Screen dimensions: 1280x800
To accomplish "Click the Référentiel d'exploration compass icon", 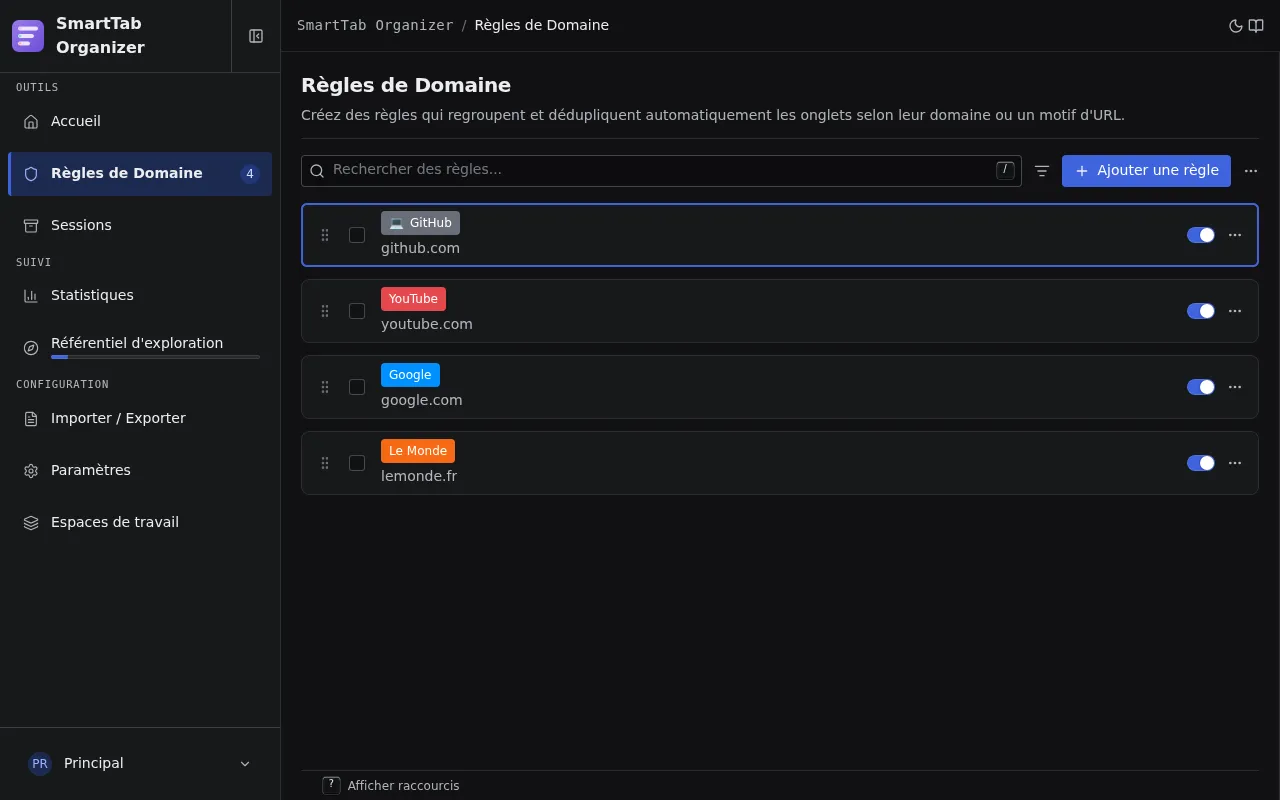I will point(31,348).
